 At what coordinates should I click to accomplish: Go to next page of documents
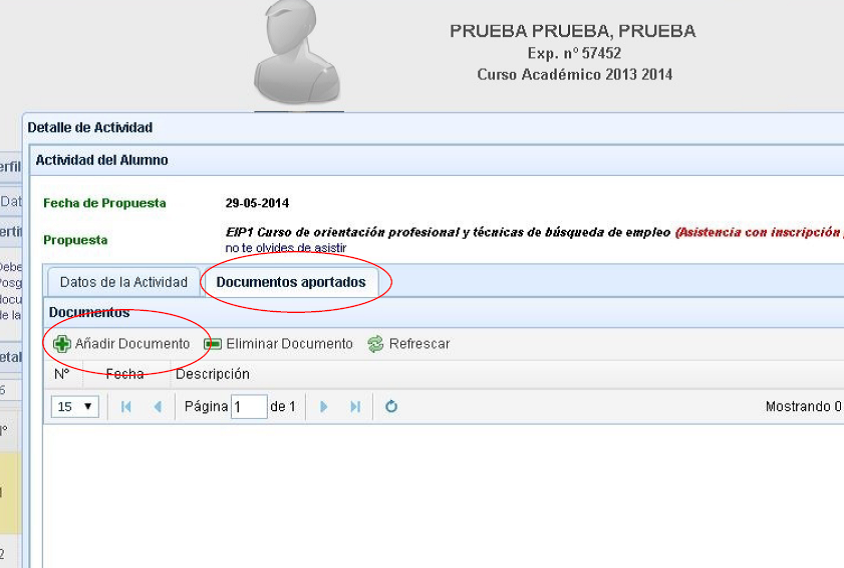[x=323, y=407]
